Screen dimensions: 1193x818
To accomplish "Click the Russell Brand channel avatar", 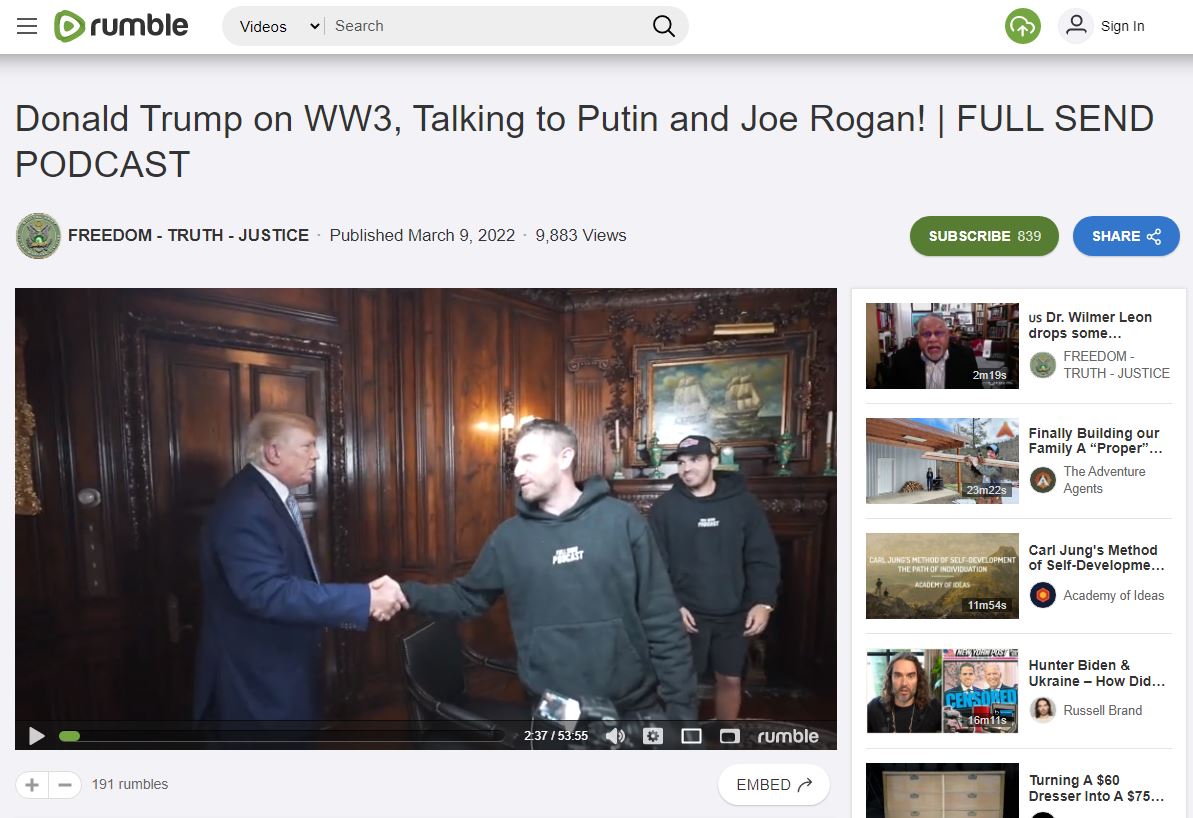I will pyautogui.click(x=1042, y=710).
